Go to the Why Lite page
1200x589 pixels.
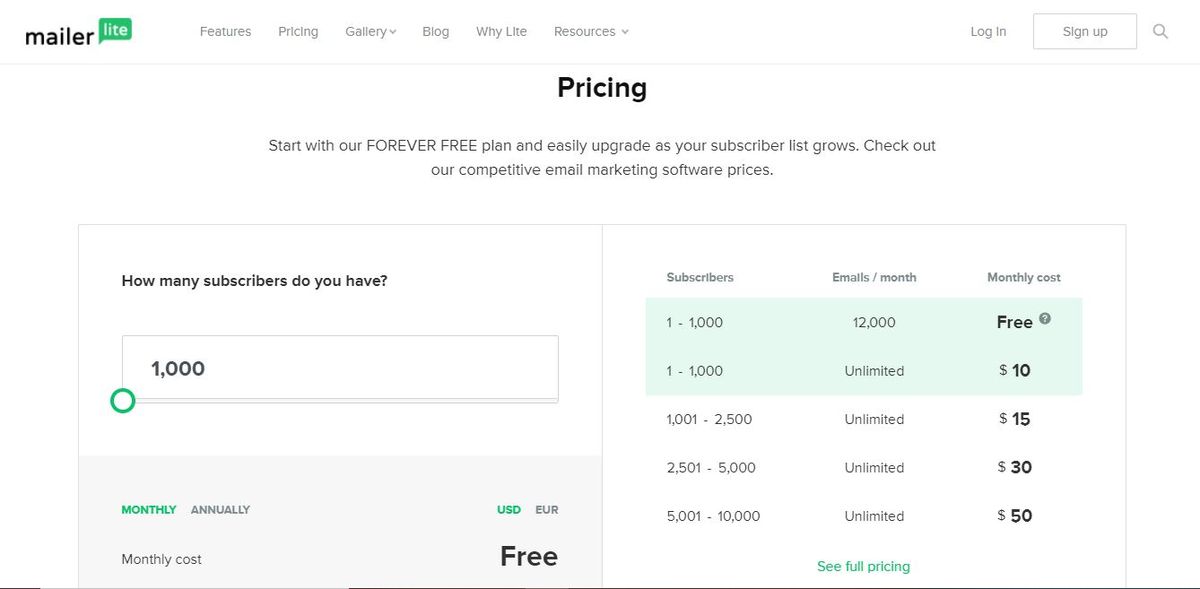coord(501,31)
